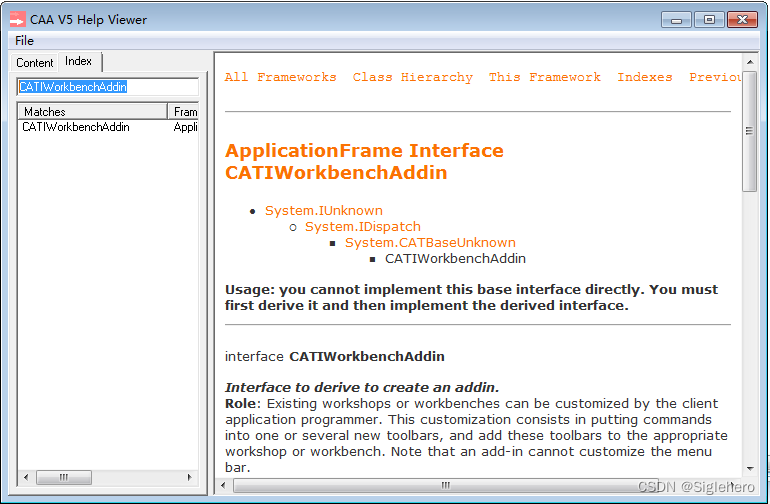770x504 pixels.
Task: Click the index search input field
Action: (107, 87)
